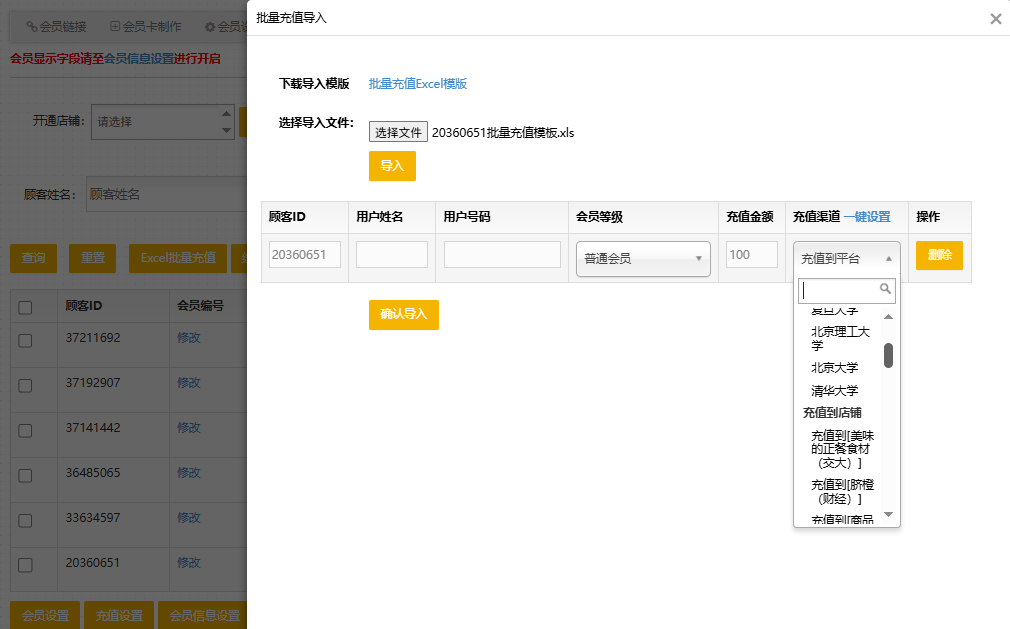This screenshot has width=1010, height=629.
Task: Select 北京大学 from the channel list
Action: click(834, 367)
